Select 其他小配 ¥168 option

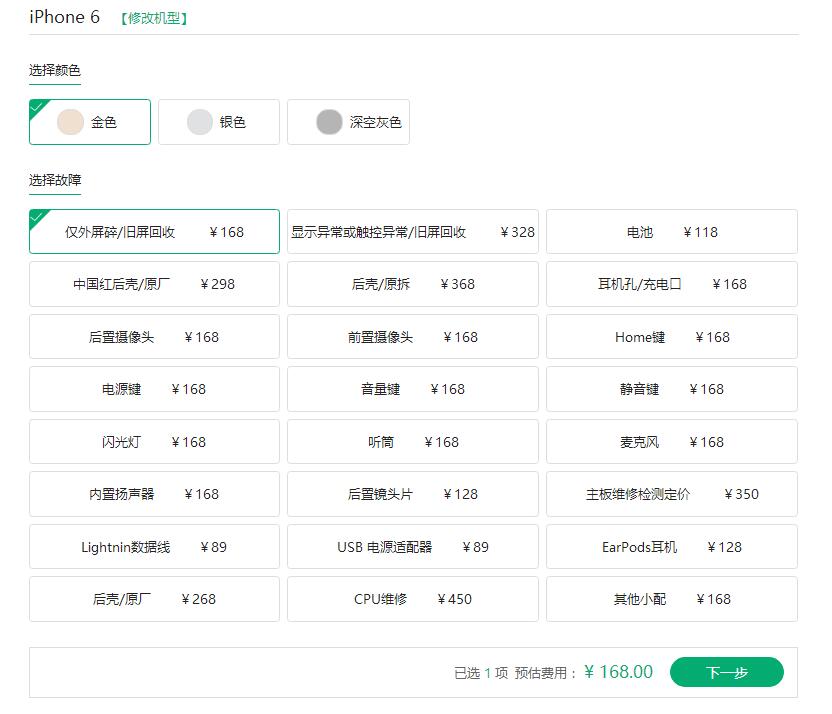click(672, 599)
